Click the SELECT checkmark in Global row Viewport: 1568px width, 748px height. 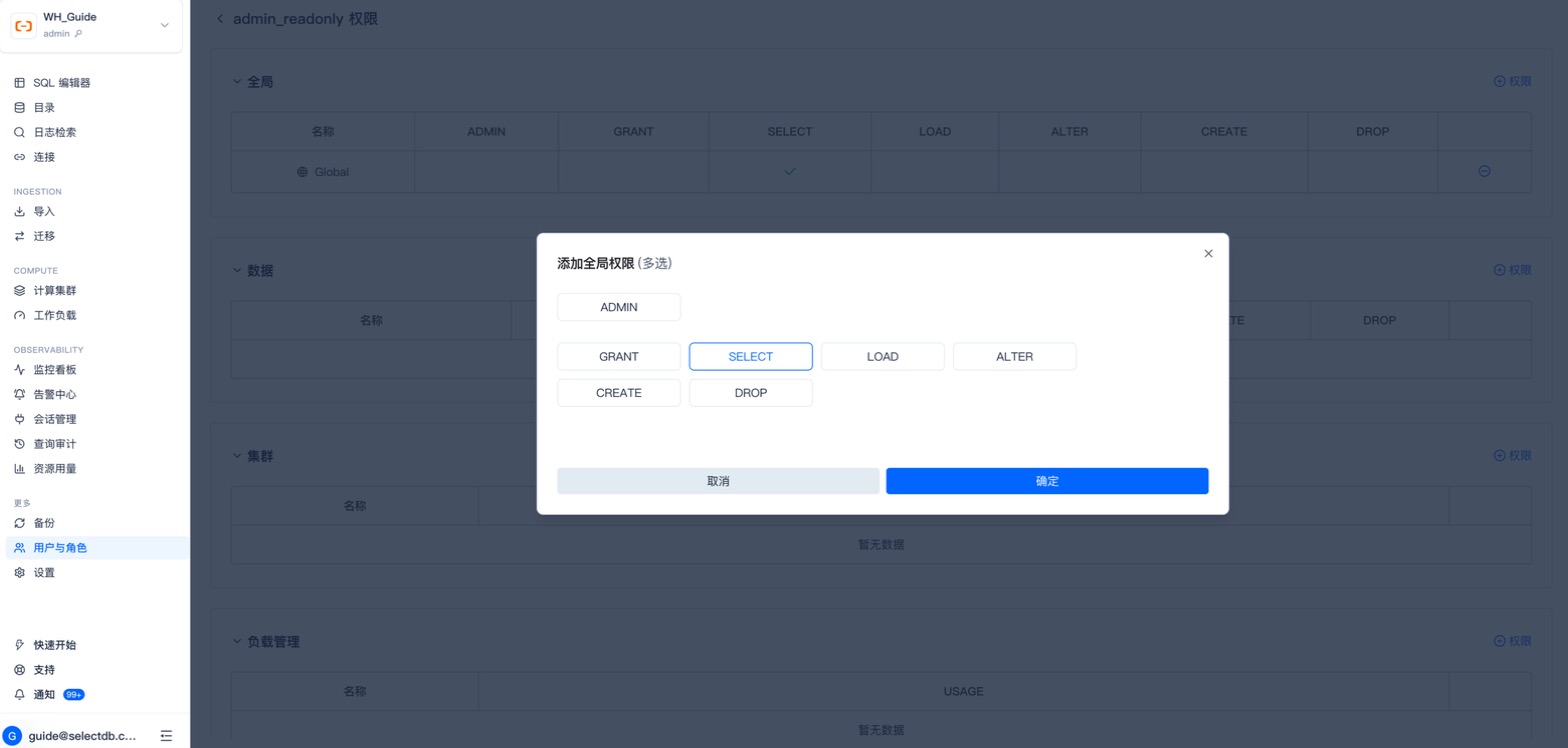(790, 172)
